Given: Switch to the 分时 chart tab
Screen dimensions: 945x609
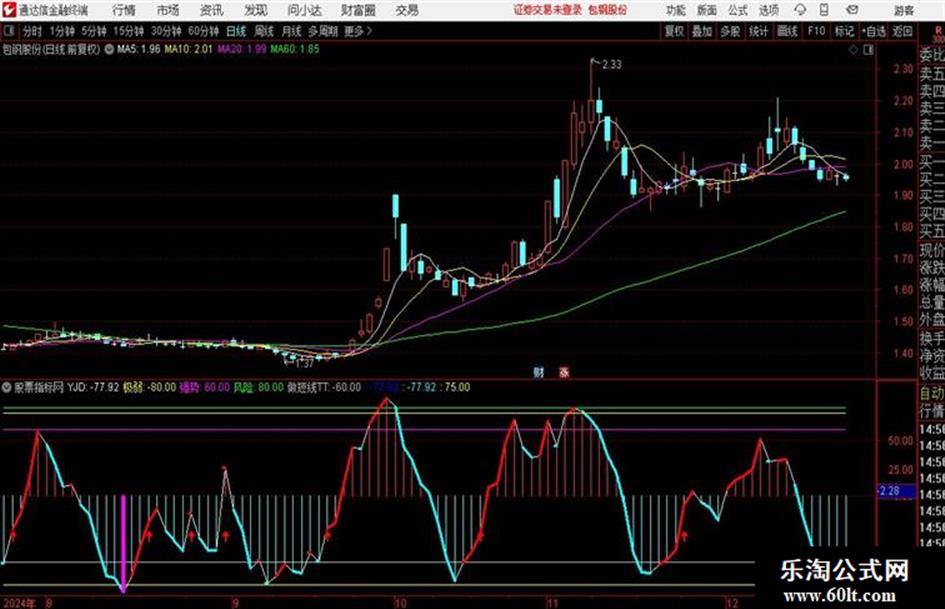Looking at the screenshot, I should point(33,31).
